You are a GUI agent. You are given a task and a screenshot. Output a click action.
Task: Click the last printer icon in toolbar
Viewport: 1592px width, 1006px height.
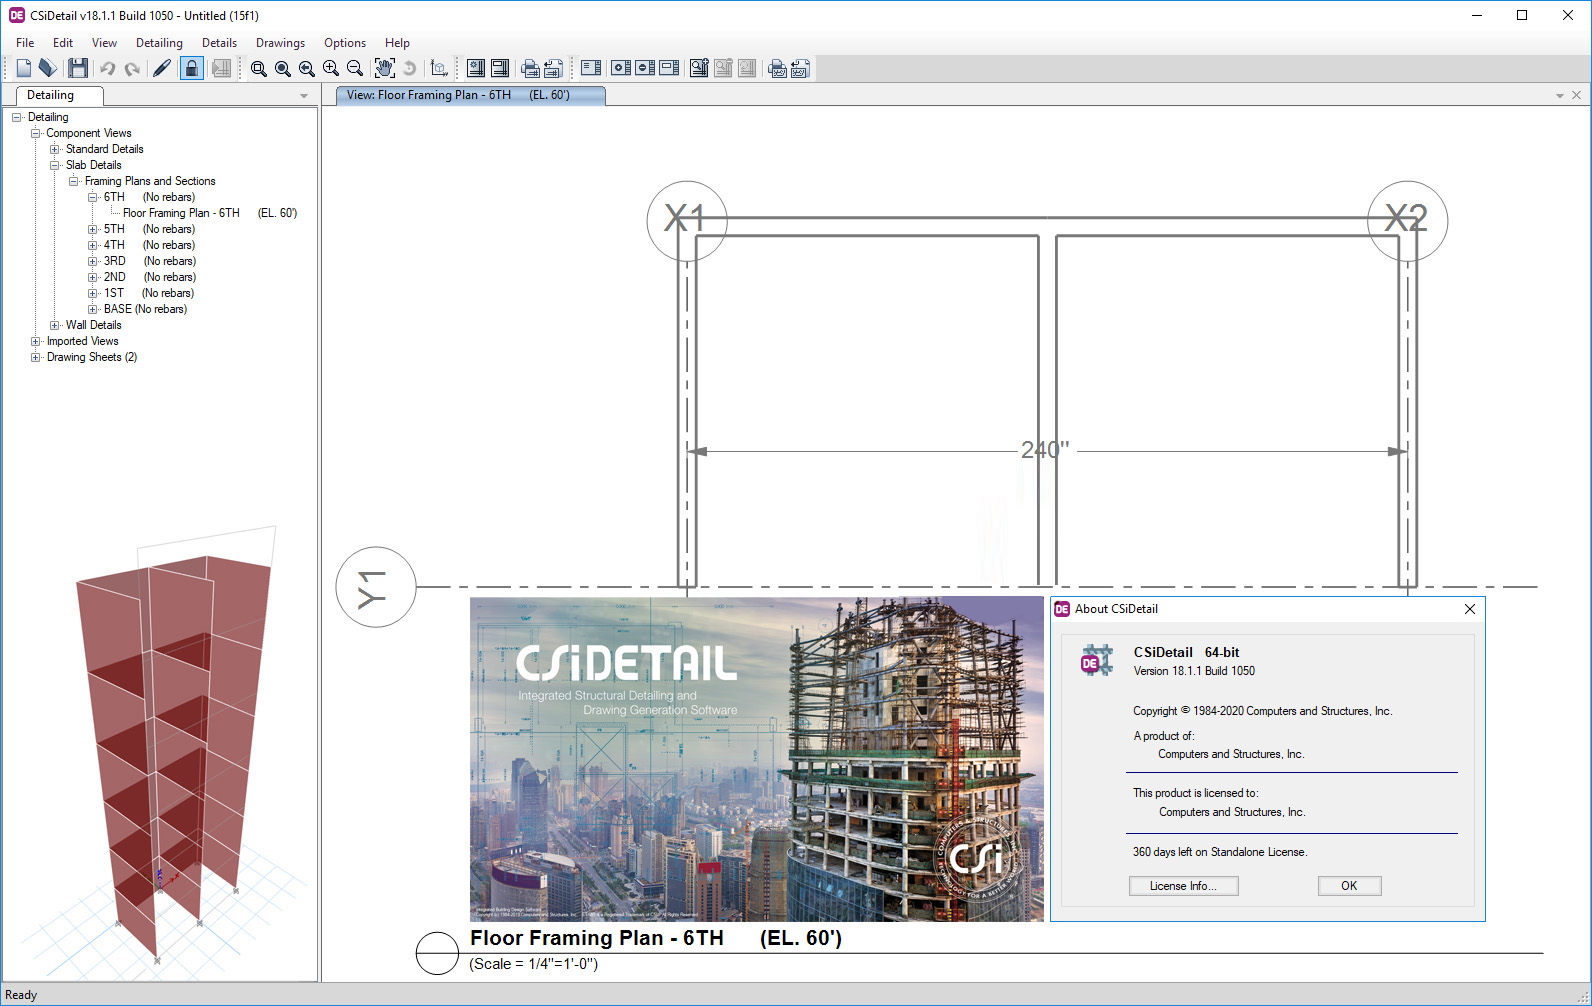coord(777,68)
